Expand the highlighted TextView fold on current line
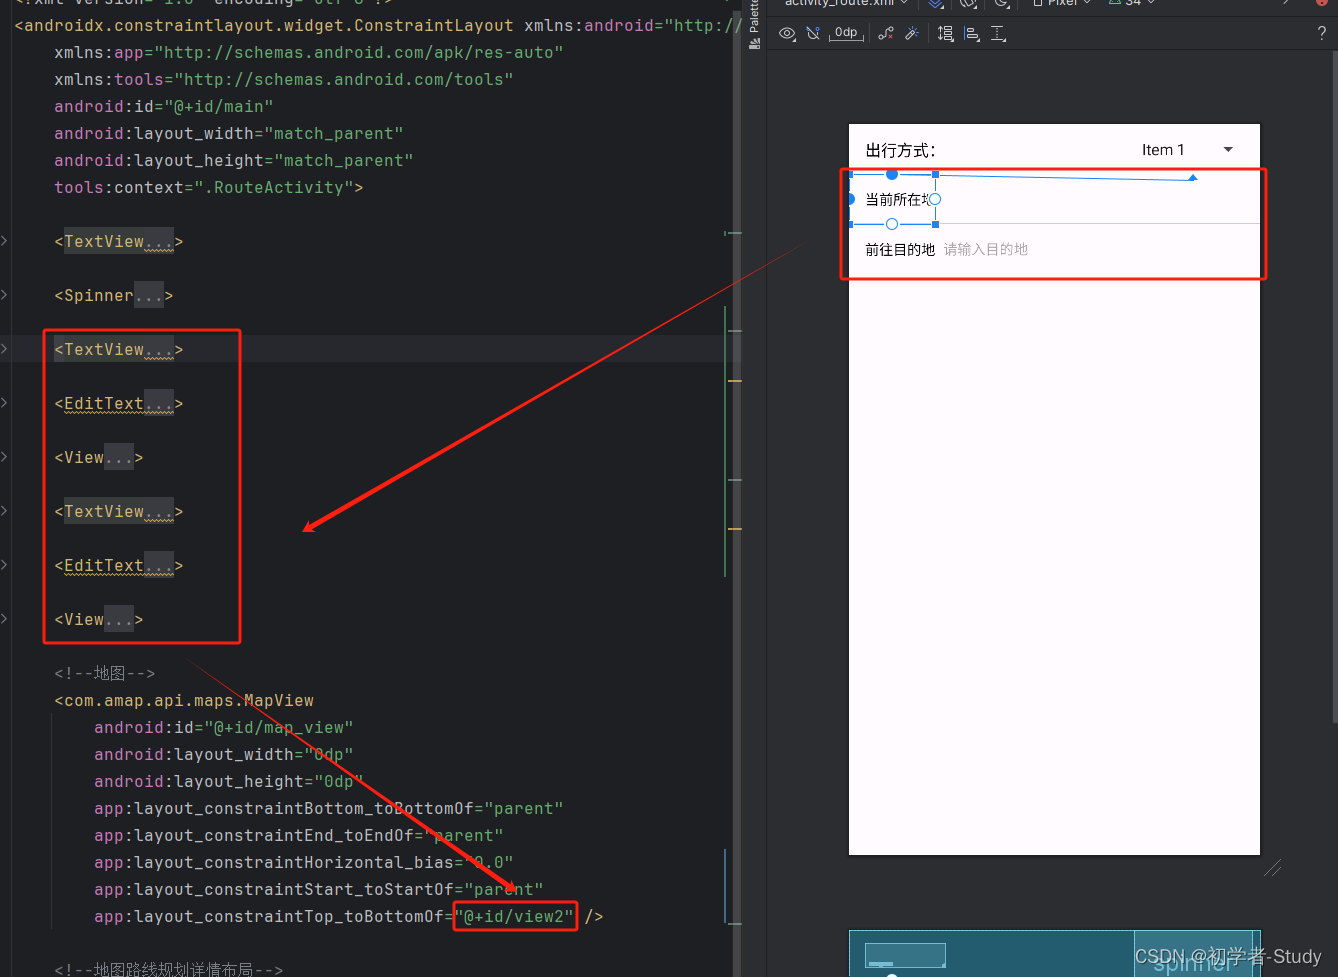Image resolution: width=1338 pixels, height=977 pixels. (x=4, y=349)
